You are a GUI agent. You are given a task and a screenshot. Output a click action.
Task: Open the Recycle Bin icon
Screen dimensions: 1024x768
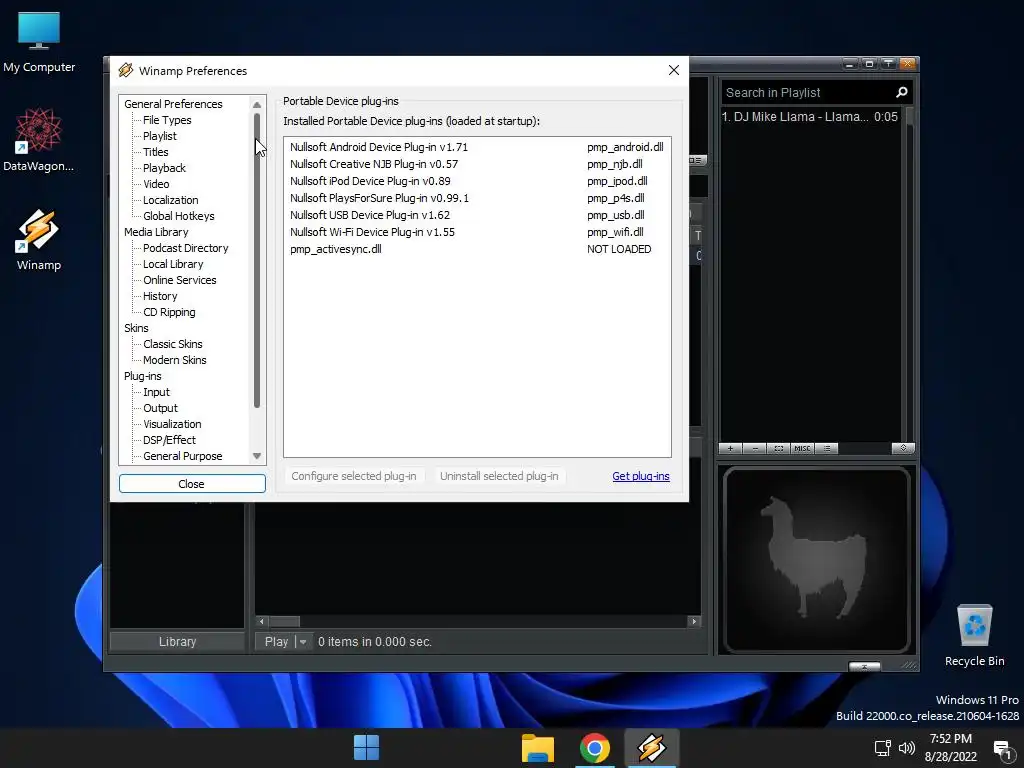pyautogui.click(x=974, y=635)
